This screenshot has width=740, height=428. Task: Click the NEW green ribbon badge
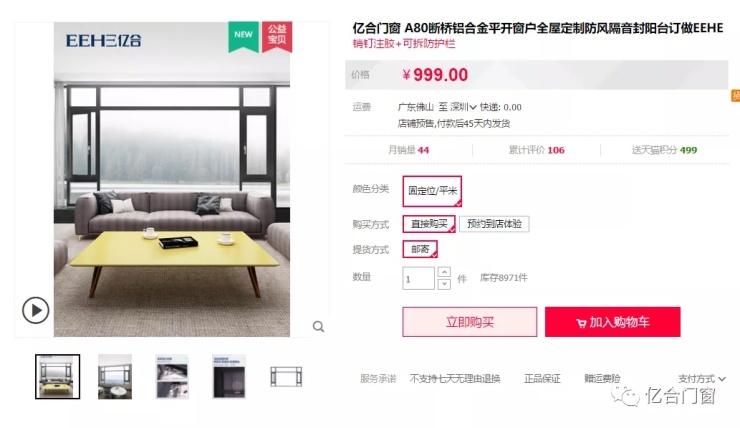tap(243, 36)
